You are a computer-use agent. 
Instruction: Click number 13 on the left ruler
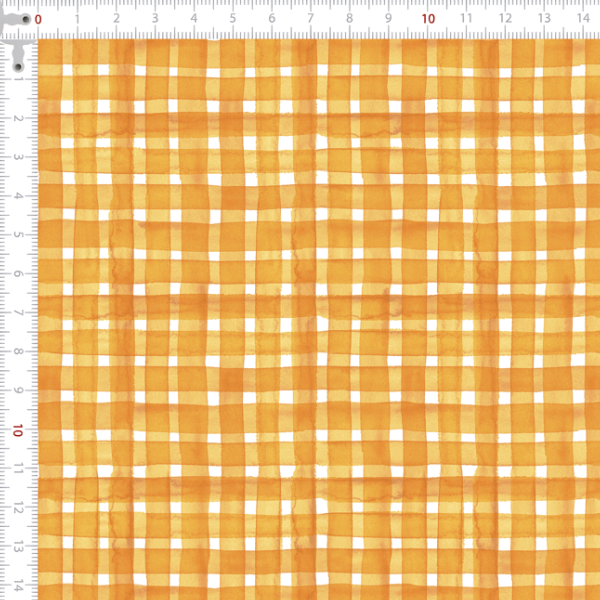click(x=18, y=547)
